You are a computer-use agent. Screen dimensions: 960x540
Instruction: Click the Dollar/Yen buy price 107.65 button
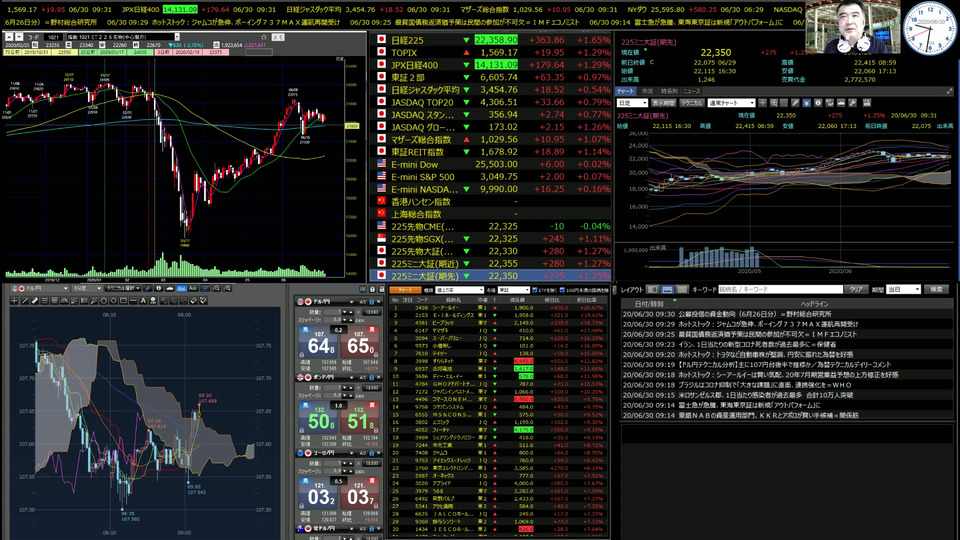coord(359,343)
